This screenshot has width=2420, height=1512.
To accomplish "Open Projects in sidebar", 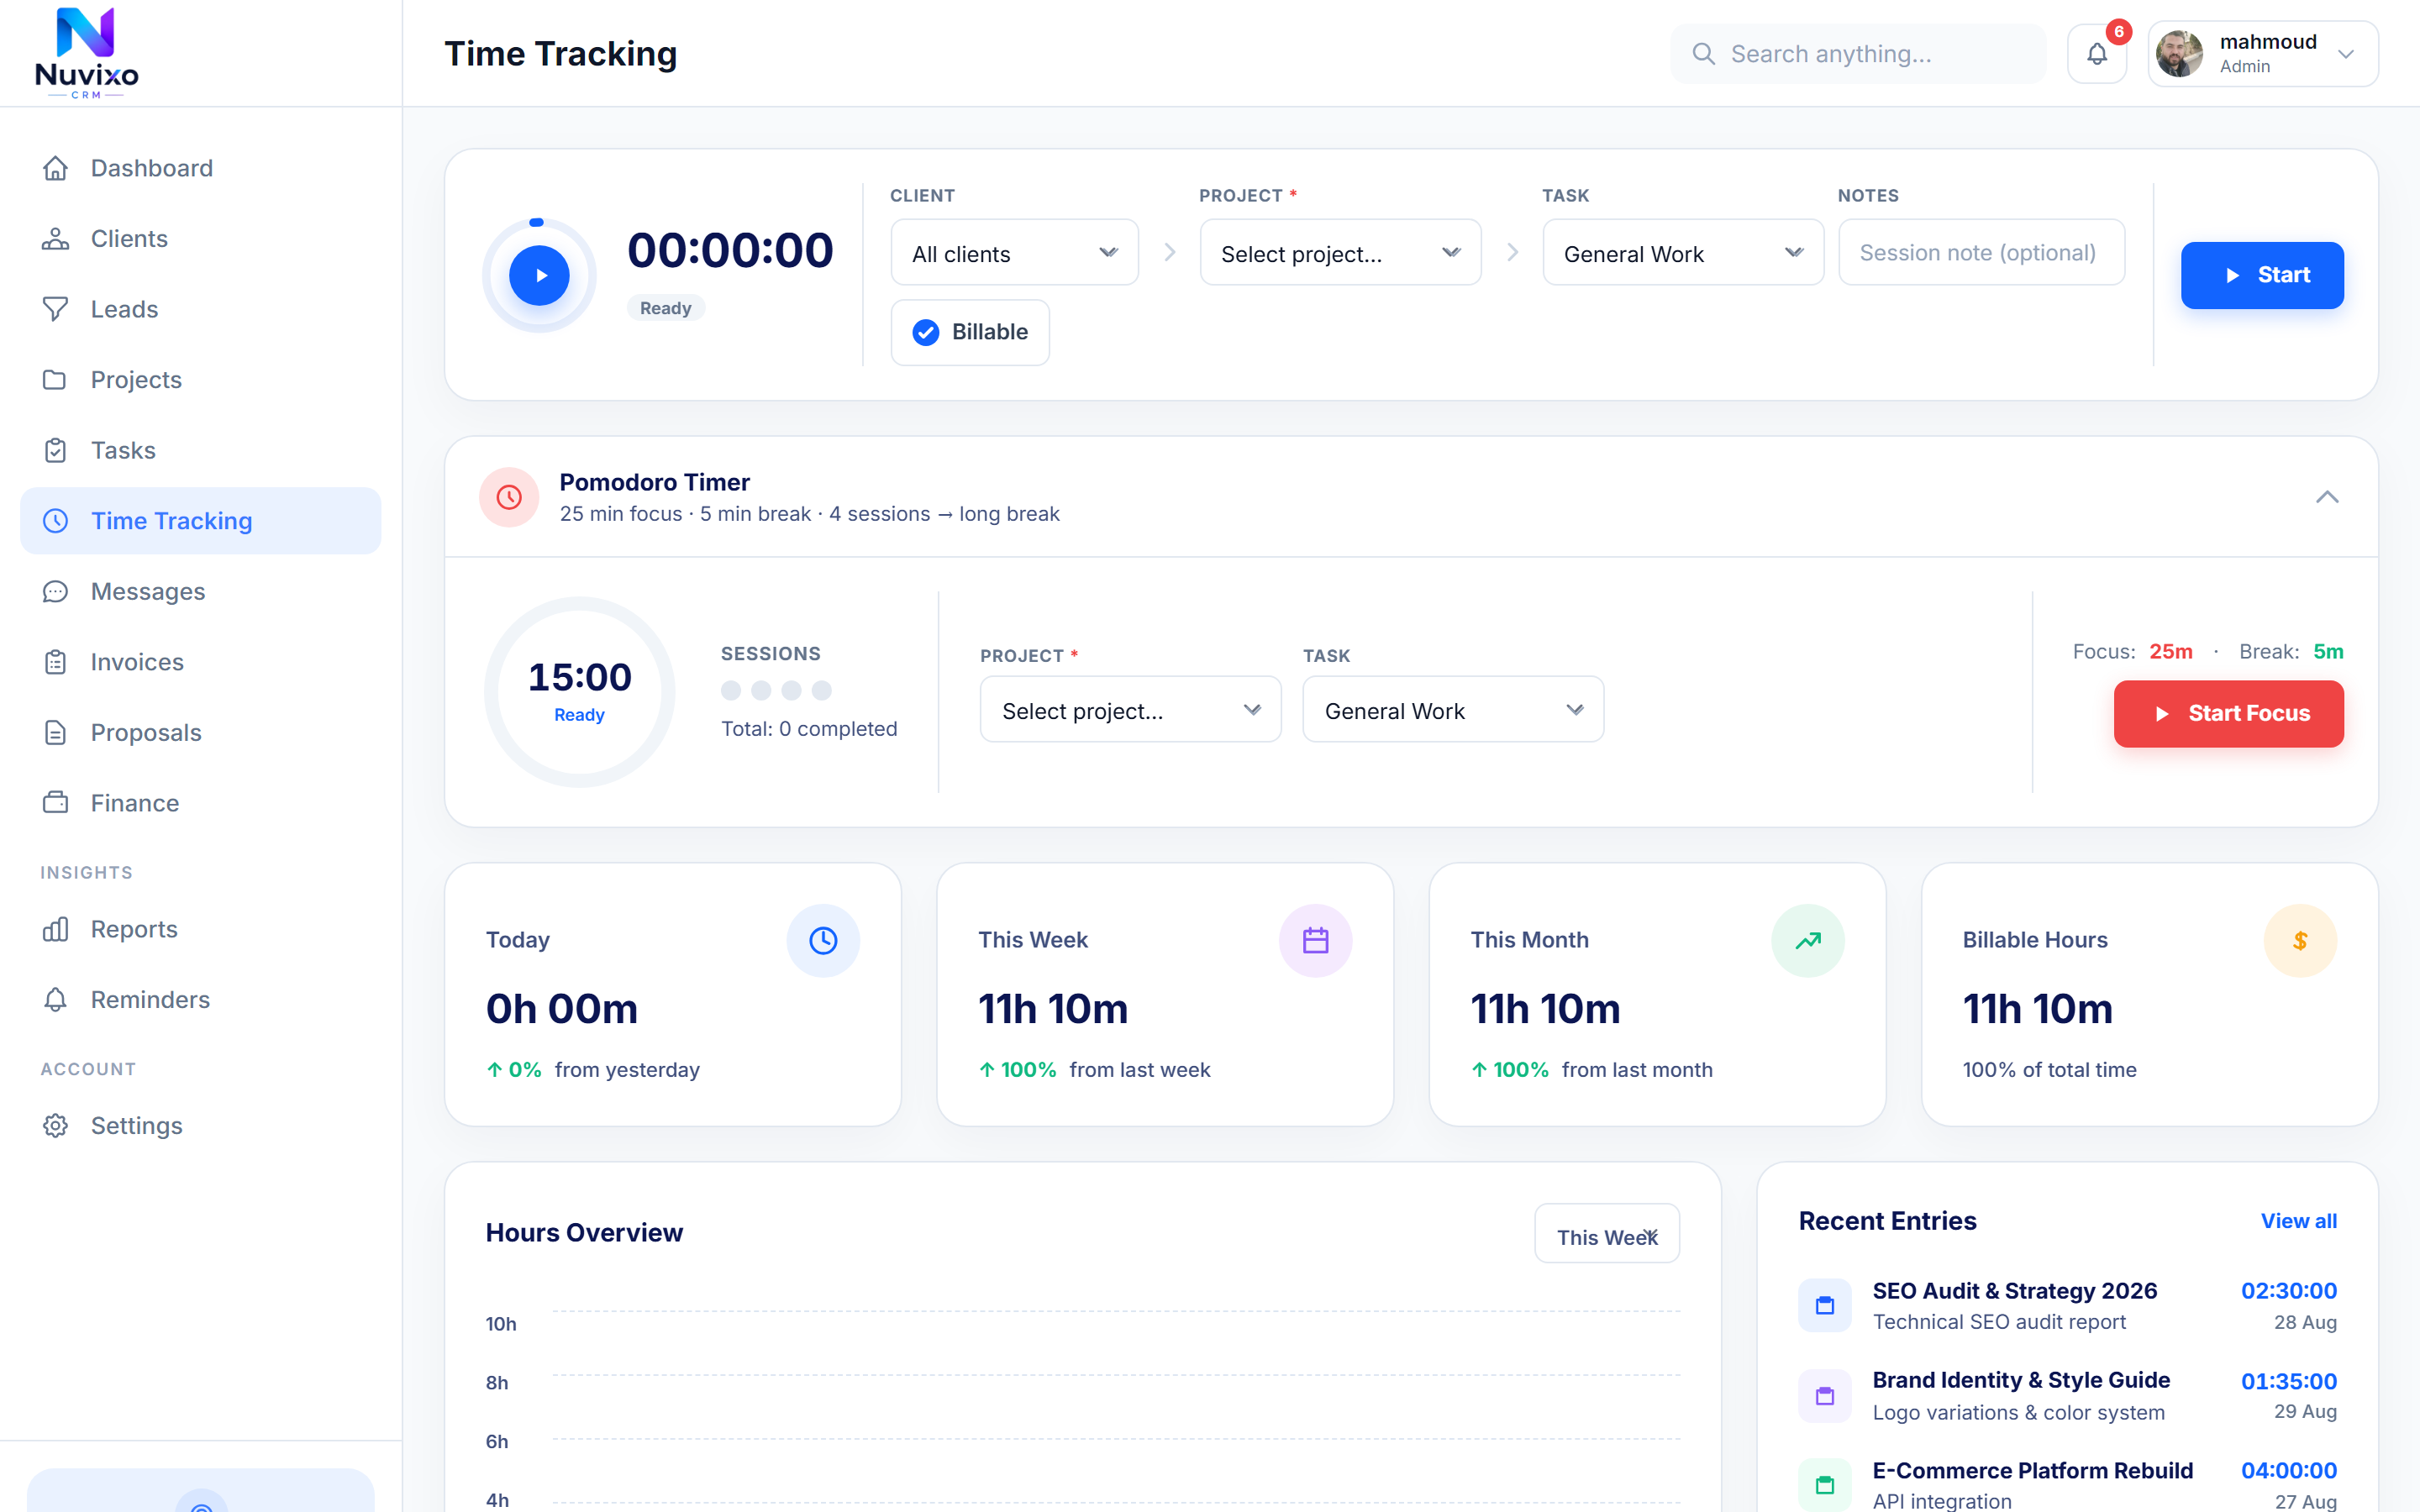I will (200, 380).
